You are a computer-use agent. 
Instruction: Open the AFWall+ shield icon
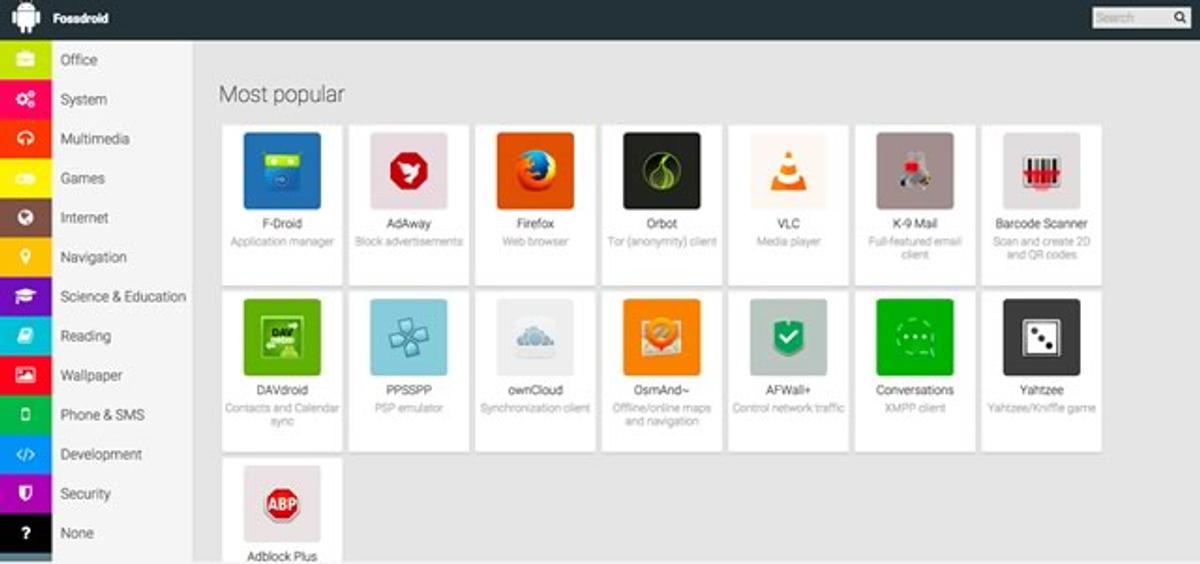[788, 337]
